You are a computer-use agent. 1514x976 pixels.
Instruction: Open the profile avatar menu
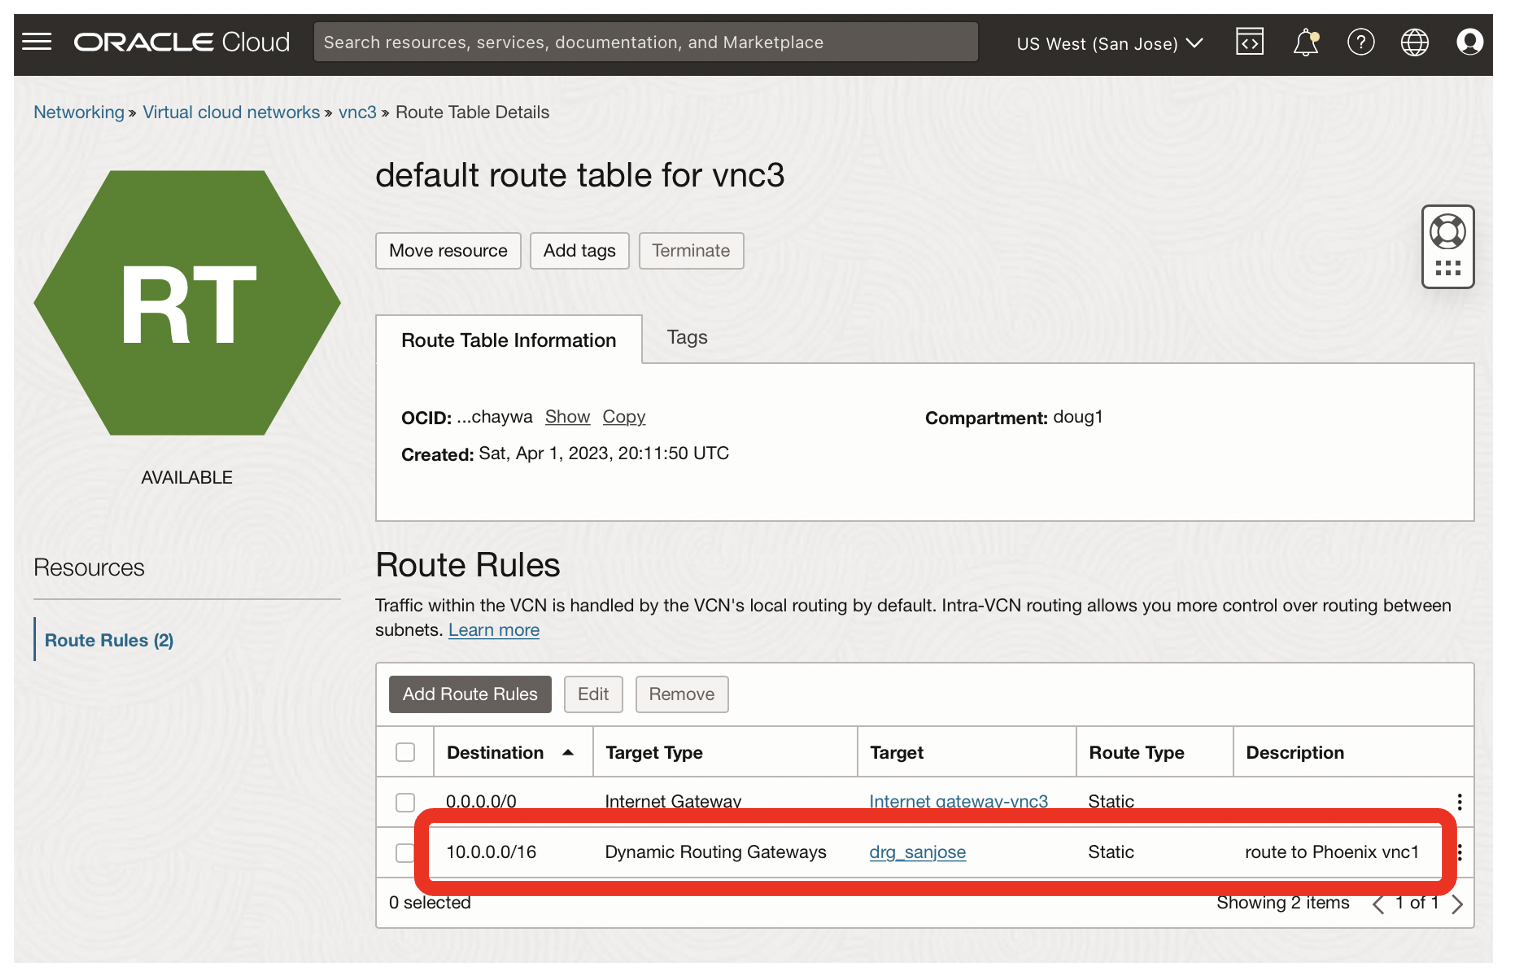pyautogui.click(x=1469, y=41)
